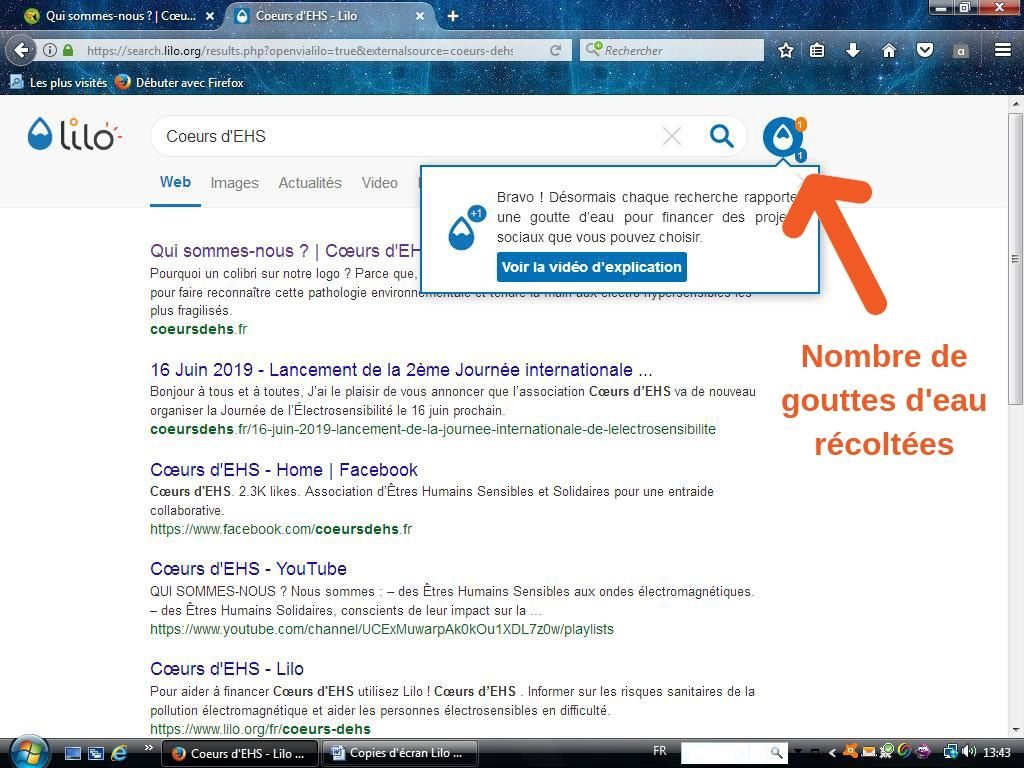Click the purple smiley face tray icon
This screenshot has width=1024, height=768.
[924, 752]
